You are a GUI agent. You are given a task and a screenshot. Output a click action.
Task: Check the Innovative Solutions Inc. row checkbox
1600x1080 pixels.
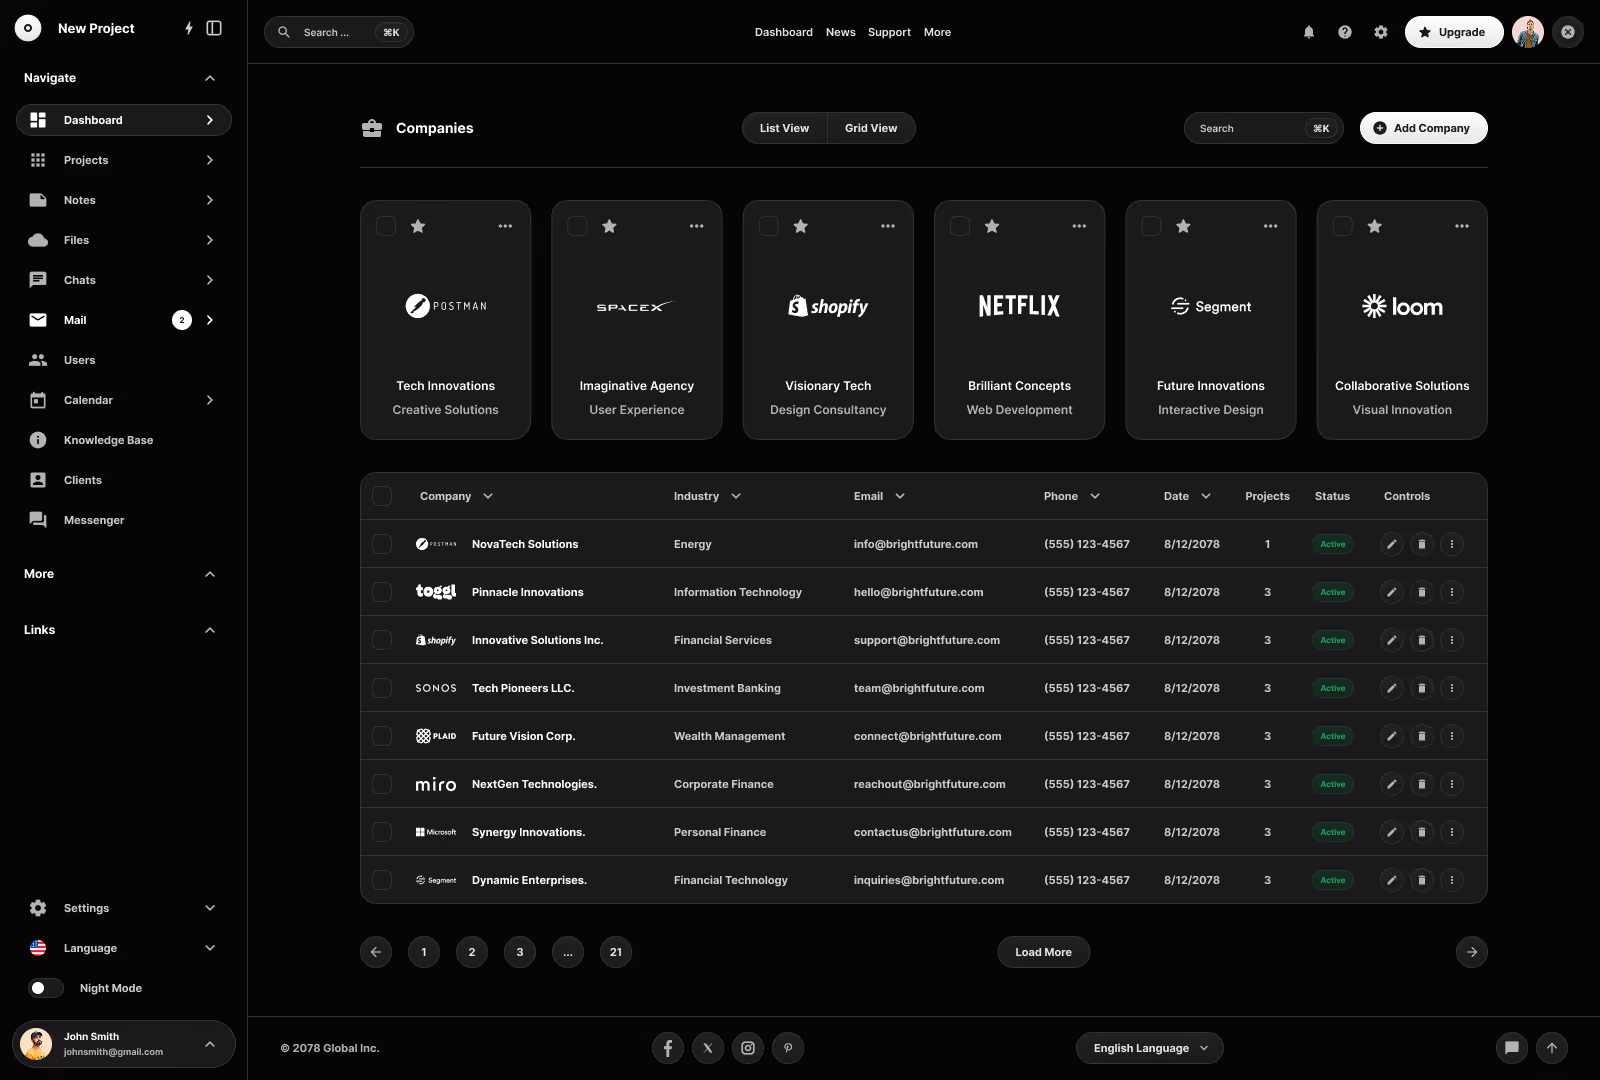point(382,640)
